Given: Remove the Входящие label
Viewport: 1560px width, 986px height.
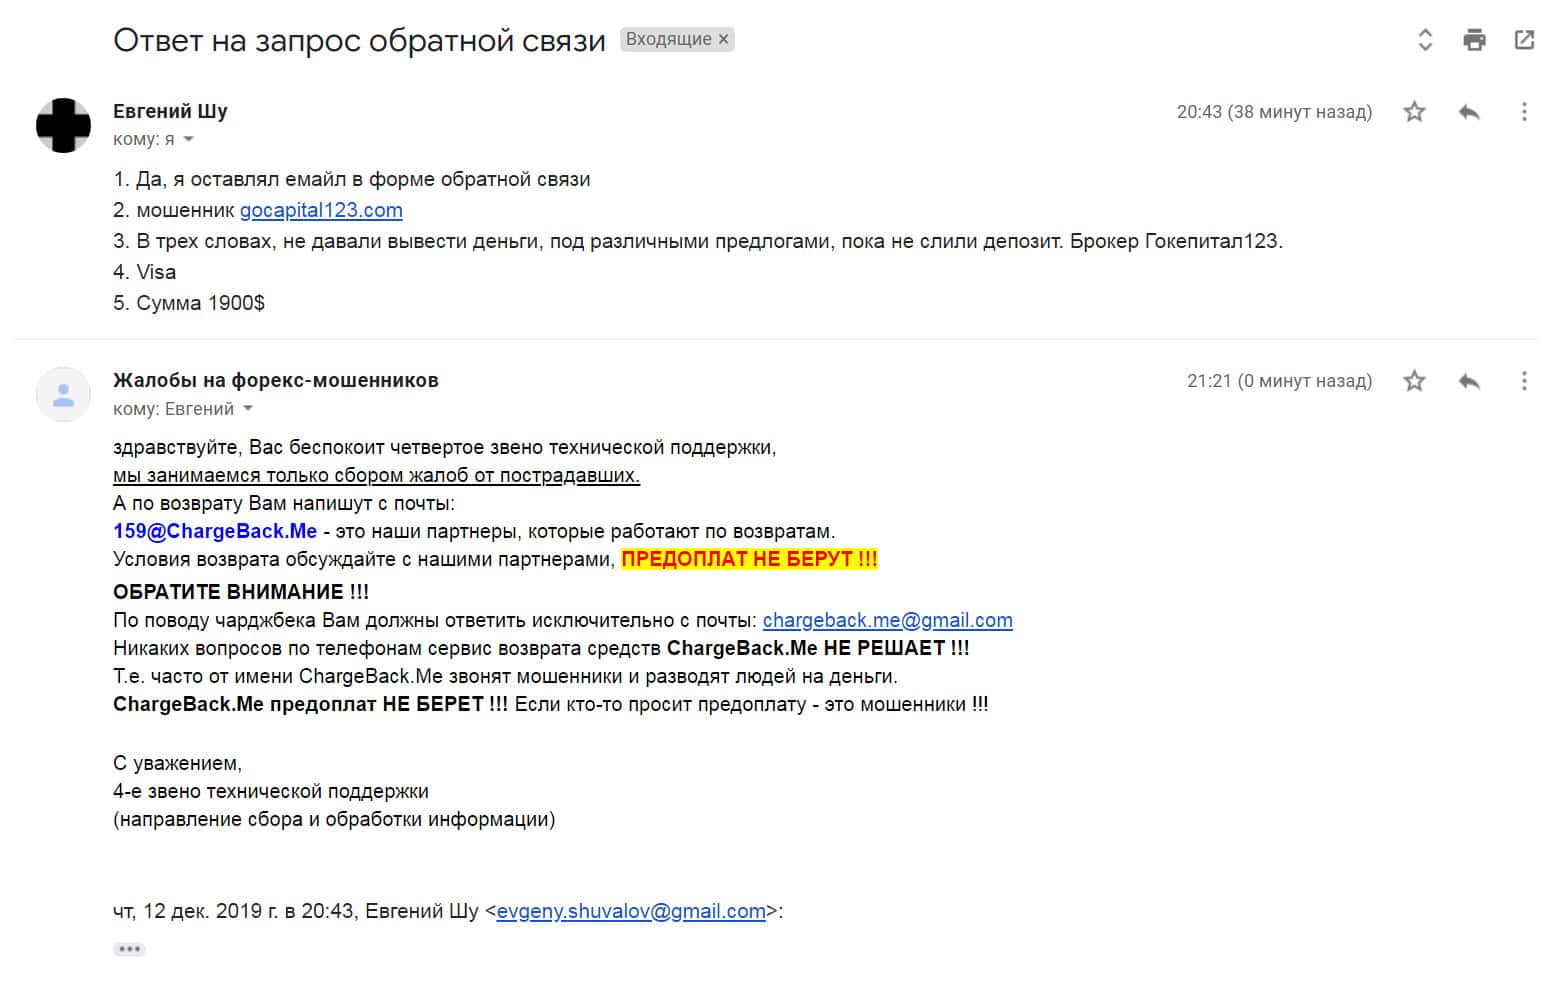Looking at the screenshot, I should (x=724, y=40).
